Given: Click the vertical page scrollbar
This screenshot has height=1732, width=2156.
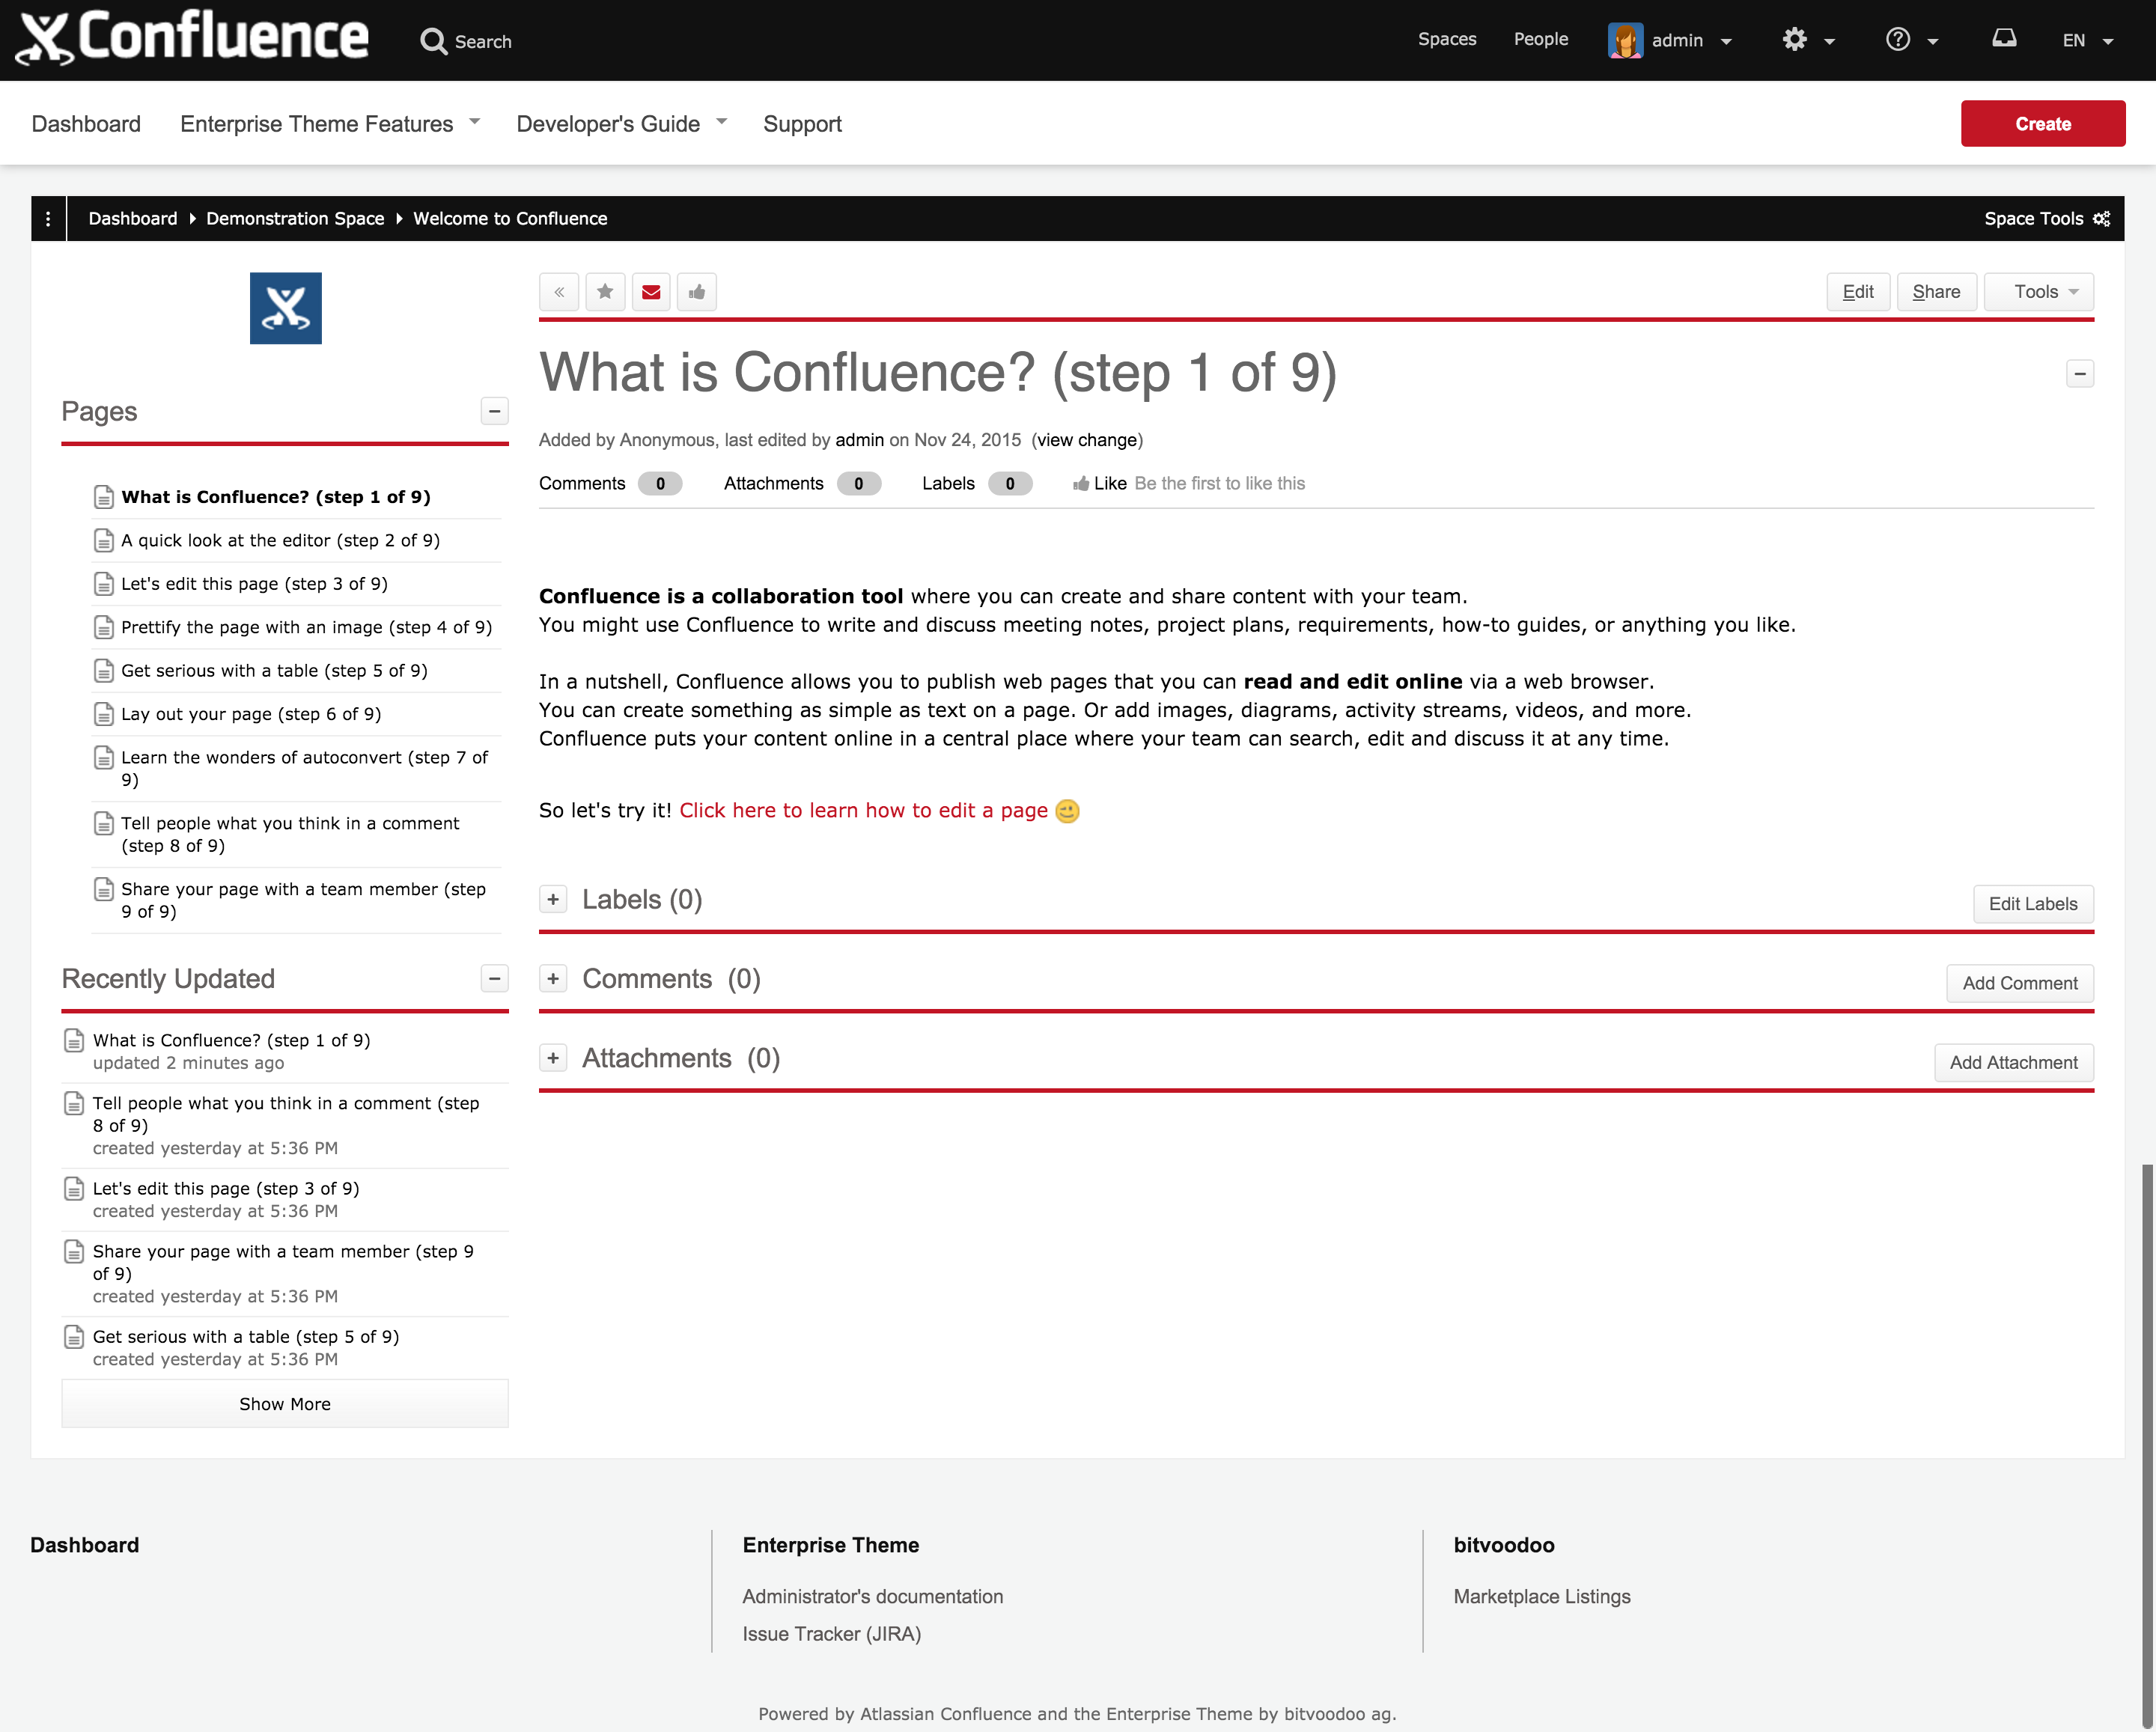Looking at the screenshot, I should [2148, 1445].
